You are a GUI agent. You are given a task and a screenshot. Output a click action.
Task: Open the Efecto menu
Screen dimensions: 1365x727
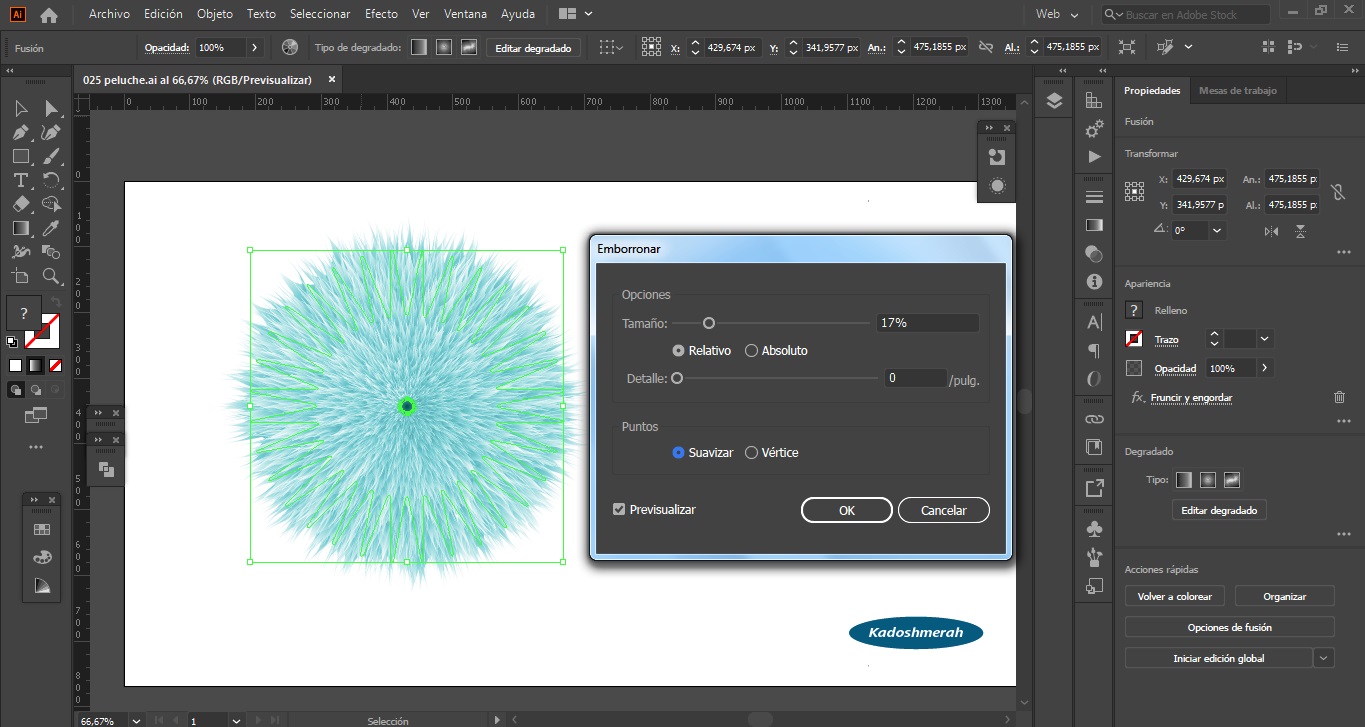click(381, 14)
